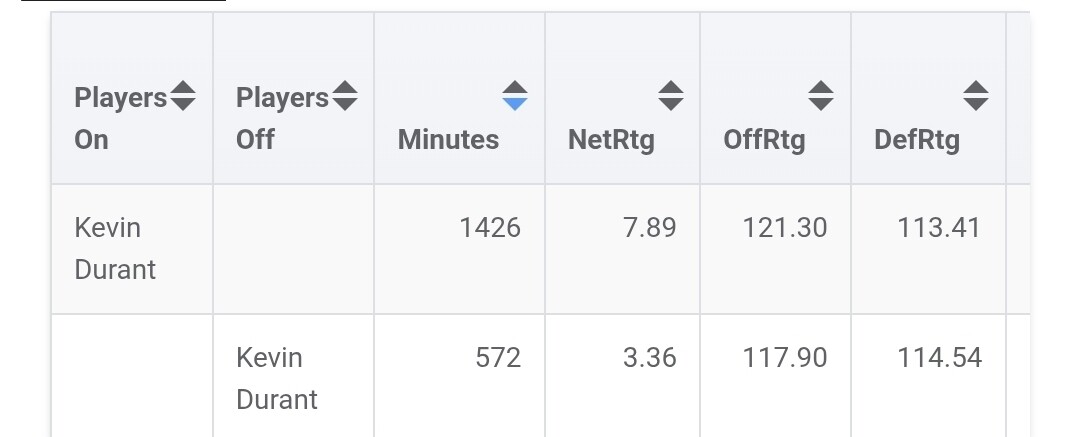Click the DefRtg sort arrows icon

(976, 96)
